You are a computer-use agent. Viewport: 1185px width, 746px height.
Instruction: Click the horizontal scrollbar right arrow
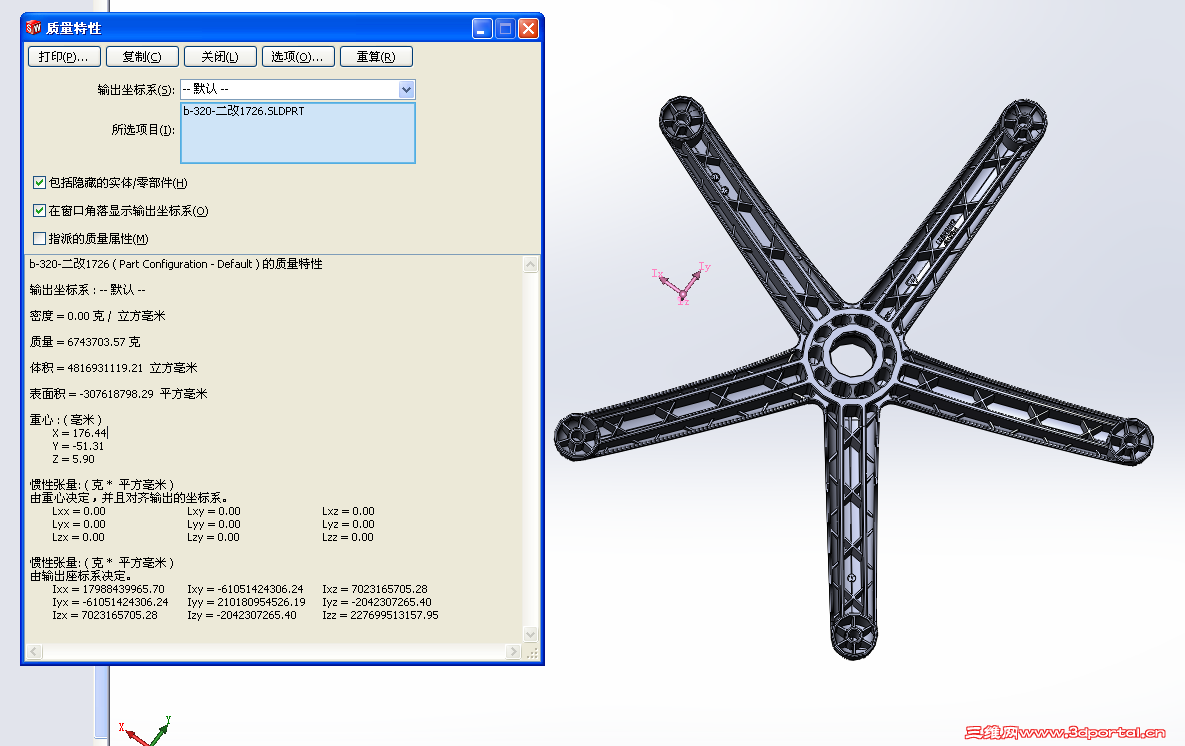tap(513, 652)
